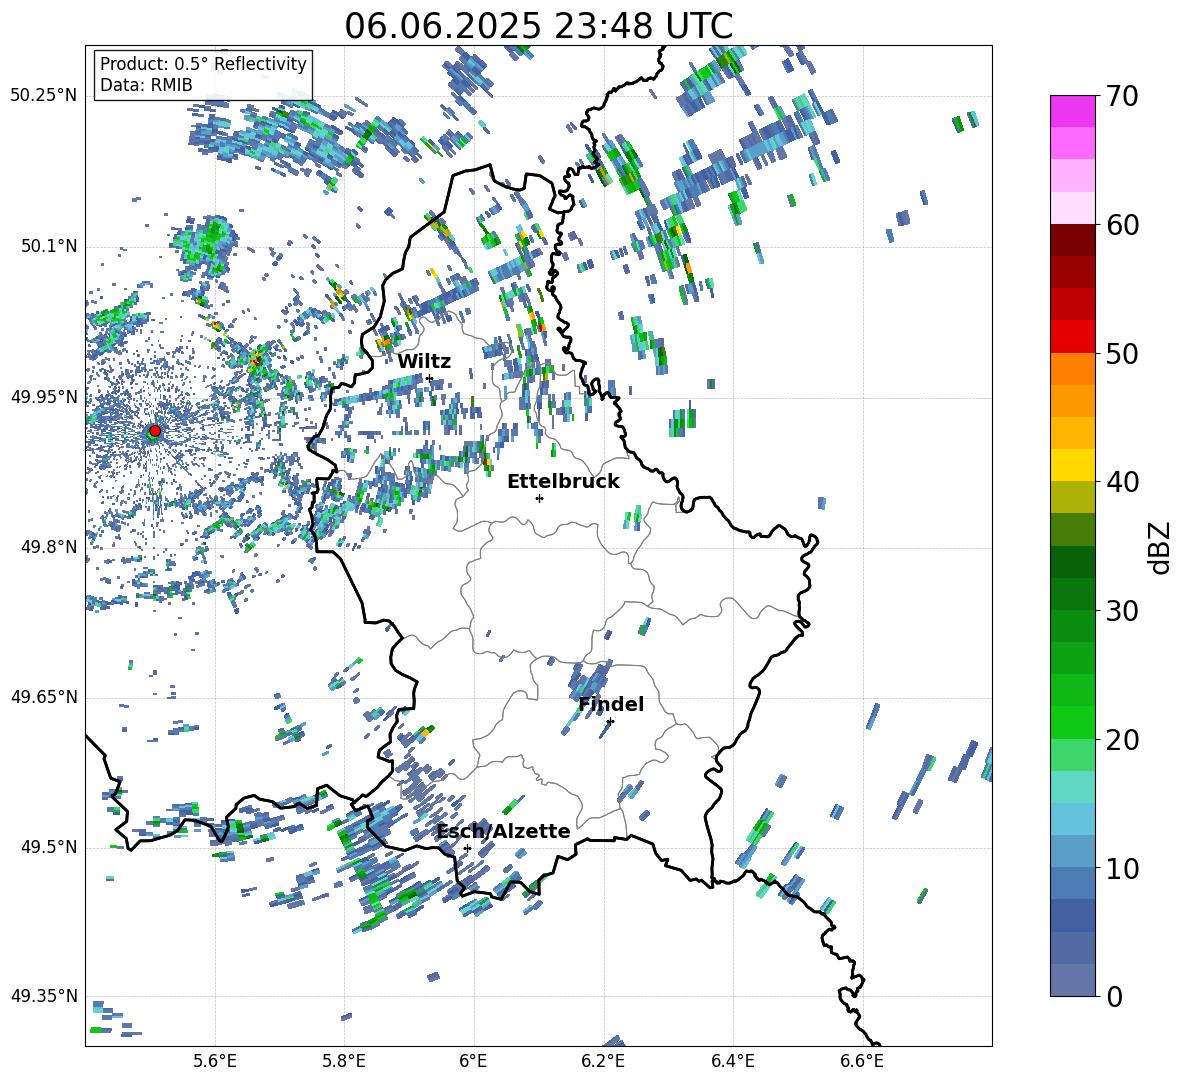Click the colorbar tick label 40
This screenshot has width=1184, height=1081.
tap(1122, 482)
